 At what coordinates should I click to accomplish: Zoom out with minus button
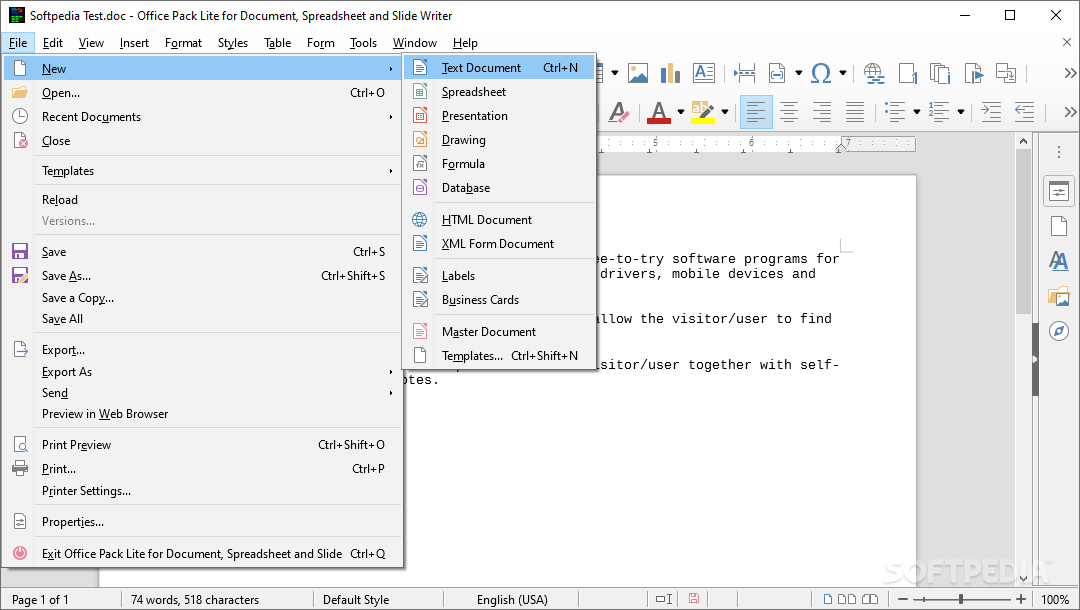click(903, 599)
